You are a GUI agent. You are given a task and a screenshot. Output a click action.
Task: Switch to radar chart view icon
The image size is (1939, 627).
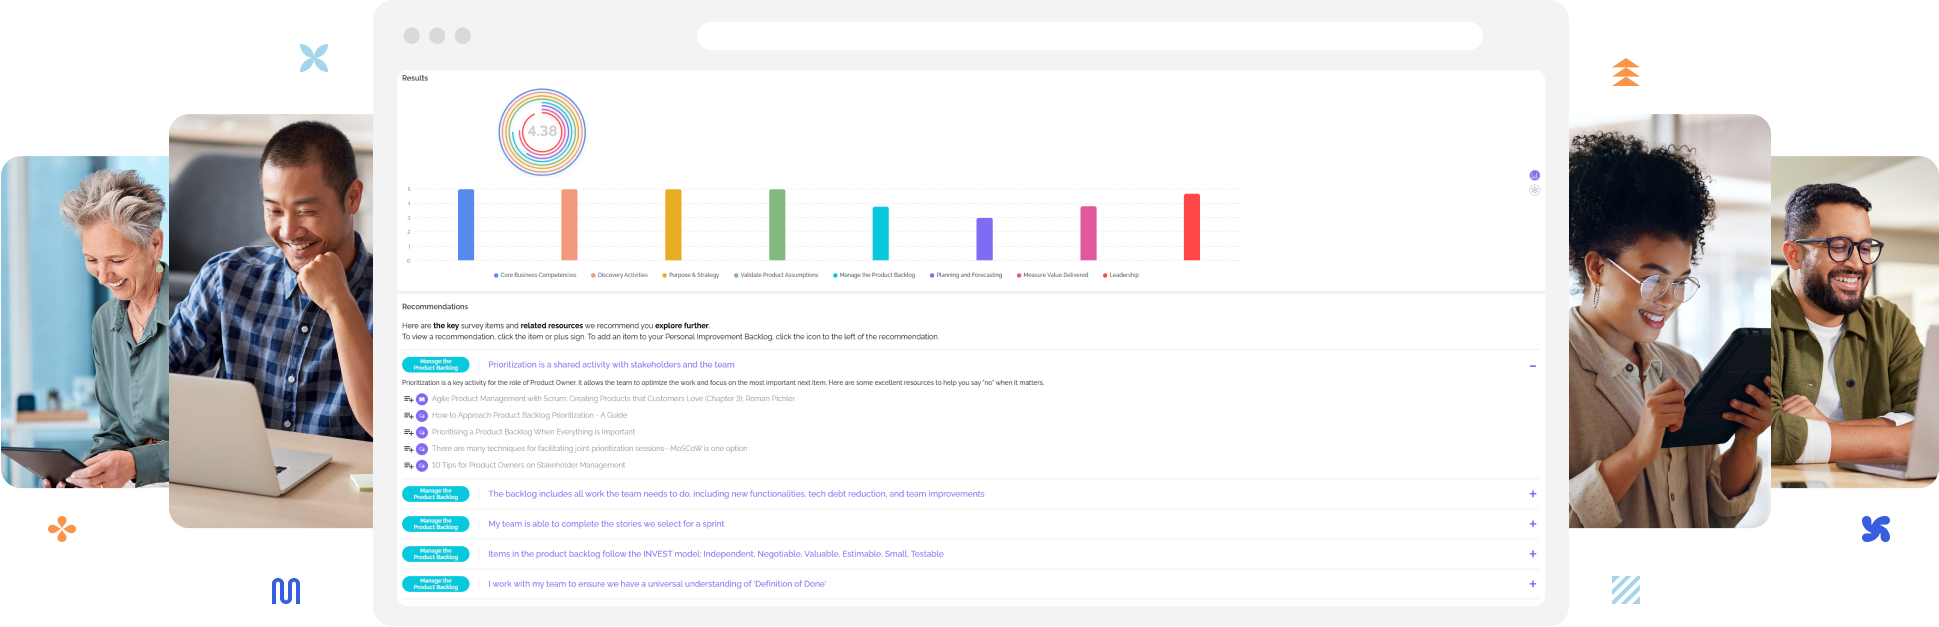[1534, 190]
